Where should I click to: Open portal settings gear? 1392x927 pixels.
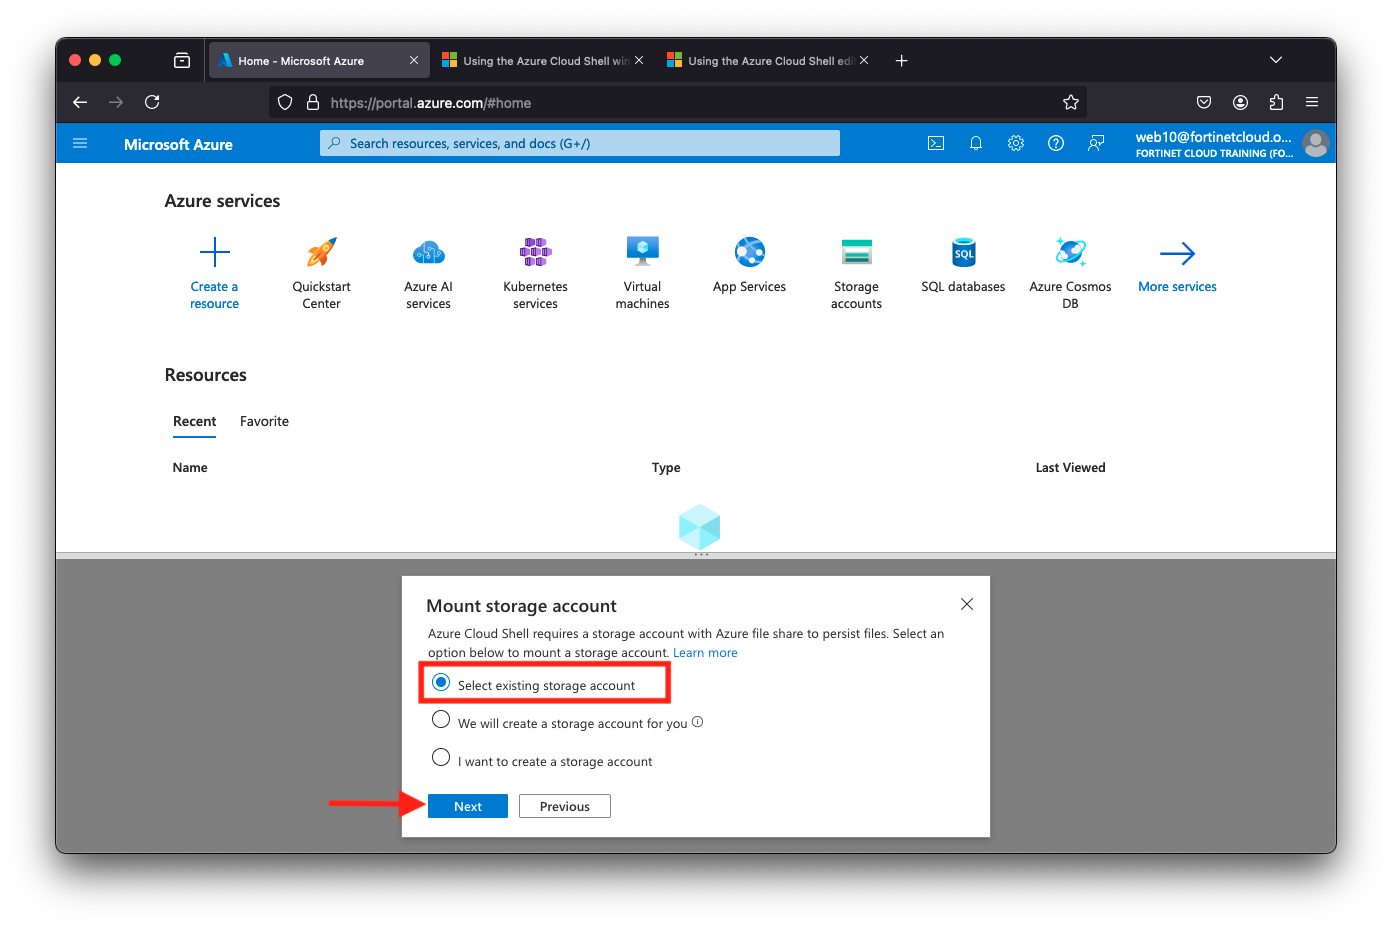pos(1016,143)
